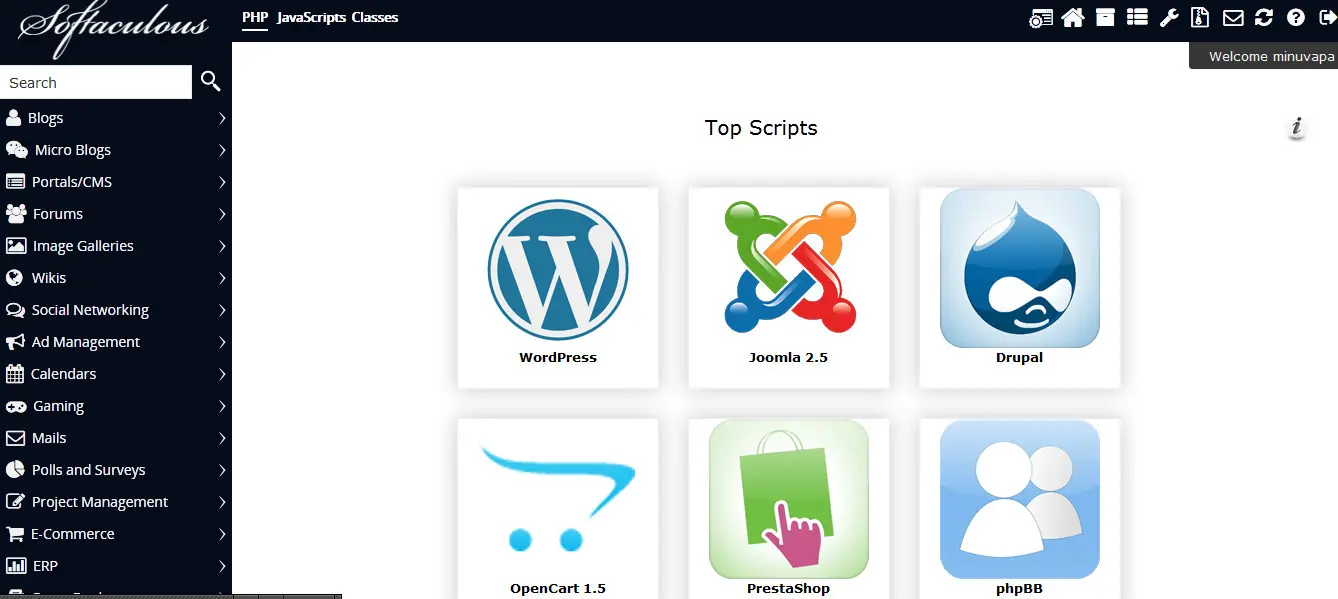Image resolution: width=1338 pixels, height=599 pixels.
Task: Click the Welcome minuvapa text
Action: [1271, 56]
